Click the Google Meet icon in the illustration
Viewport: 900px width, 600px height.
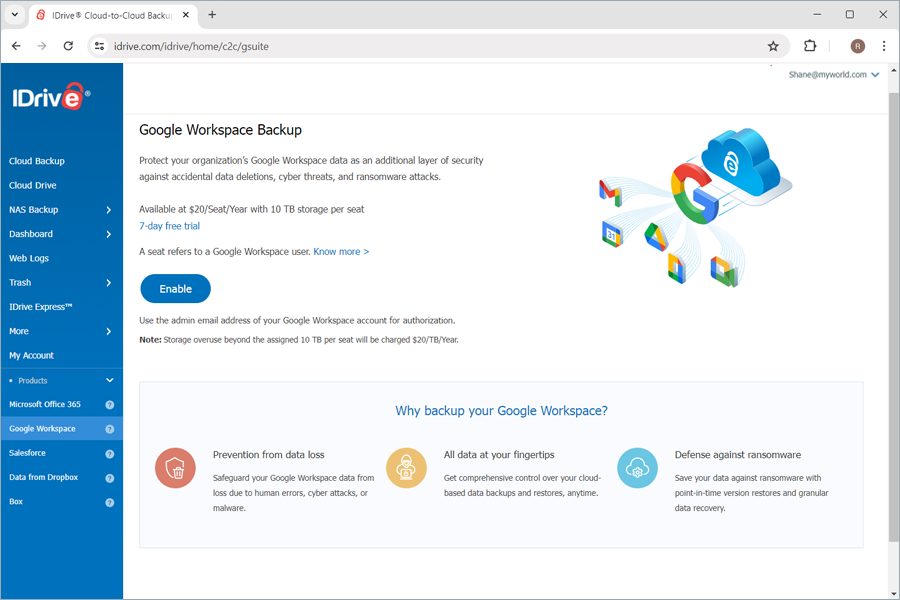tap(724, 272)
